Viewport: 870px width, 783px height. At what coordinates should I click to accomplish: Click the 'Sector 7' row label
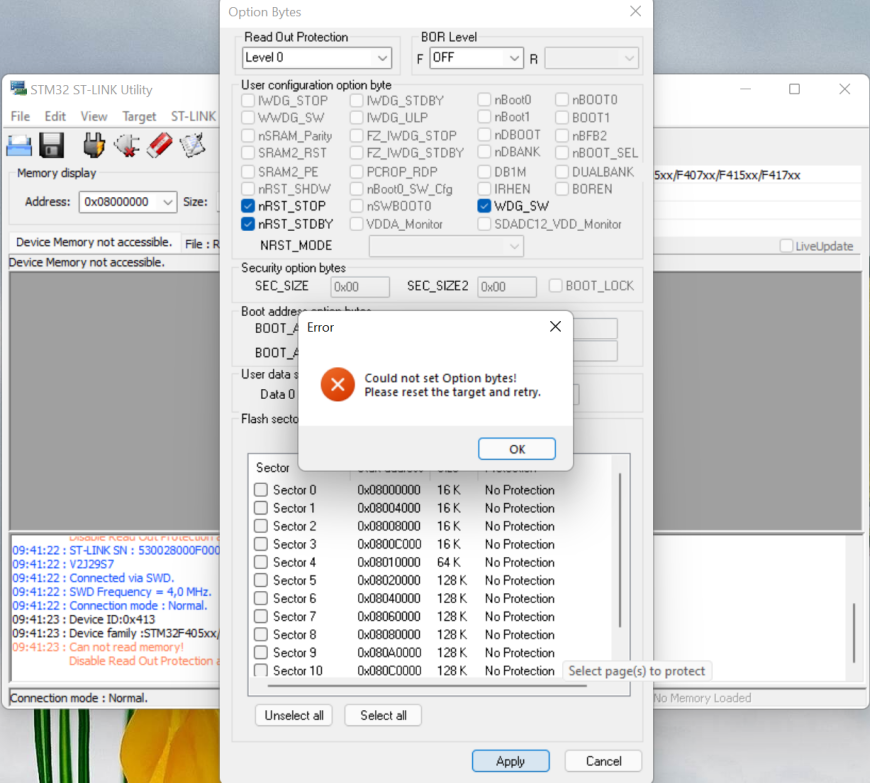pyautogui.click(x=294, y=617)
